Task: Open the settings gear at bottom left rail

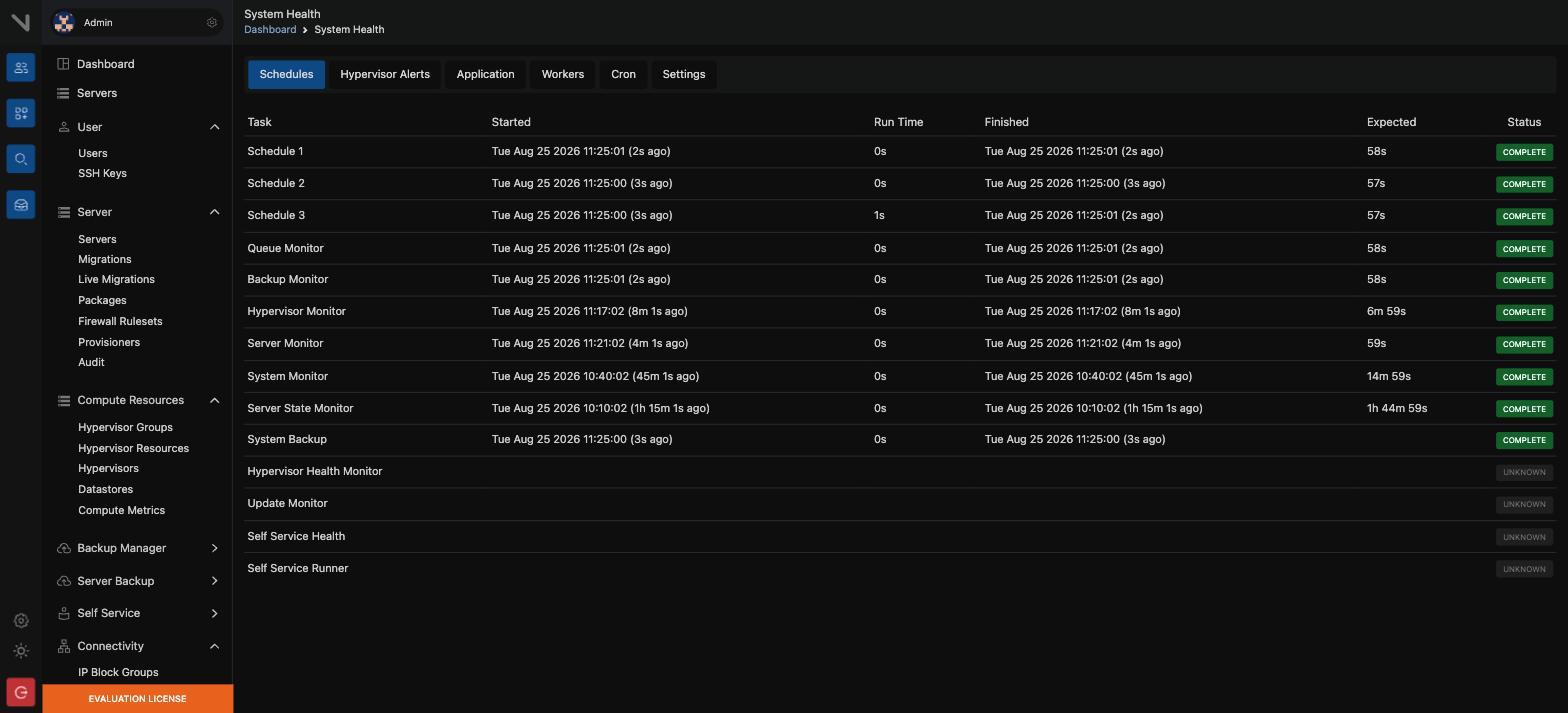Action: click(x=21, y=621)
